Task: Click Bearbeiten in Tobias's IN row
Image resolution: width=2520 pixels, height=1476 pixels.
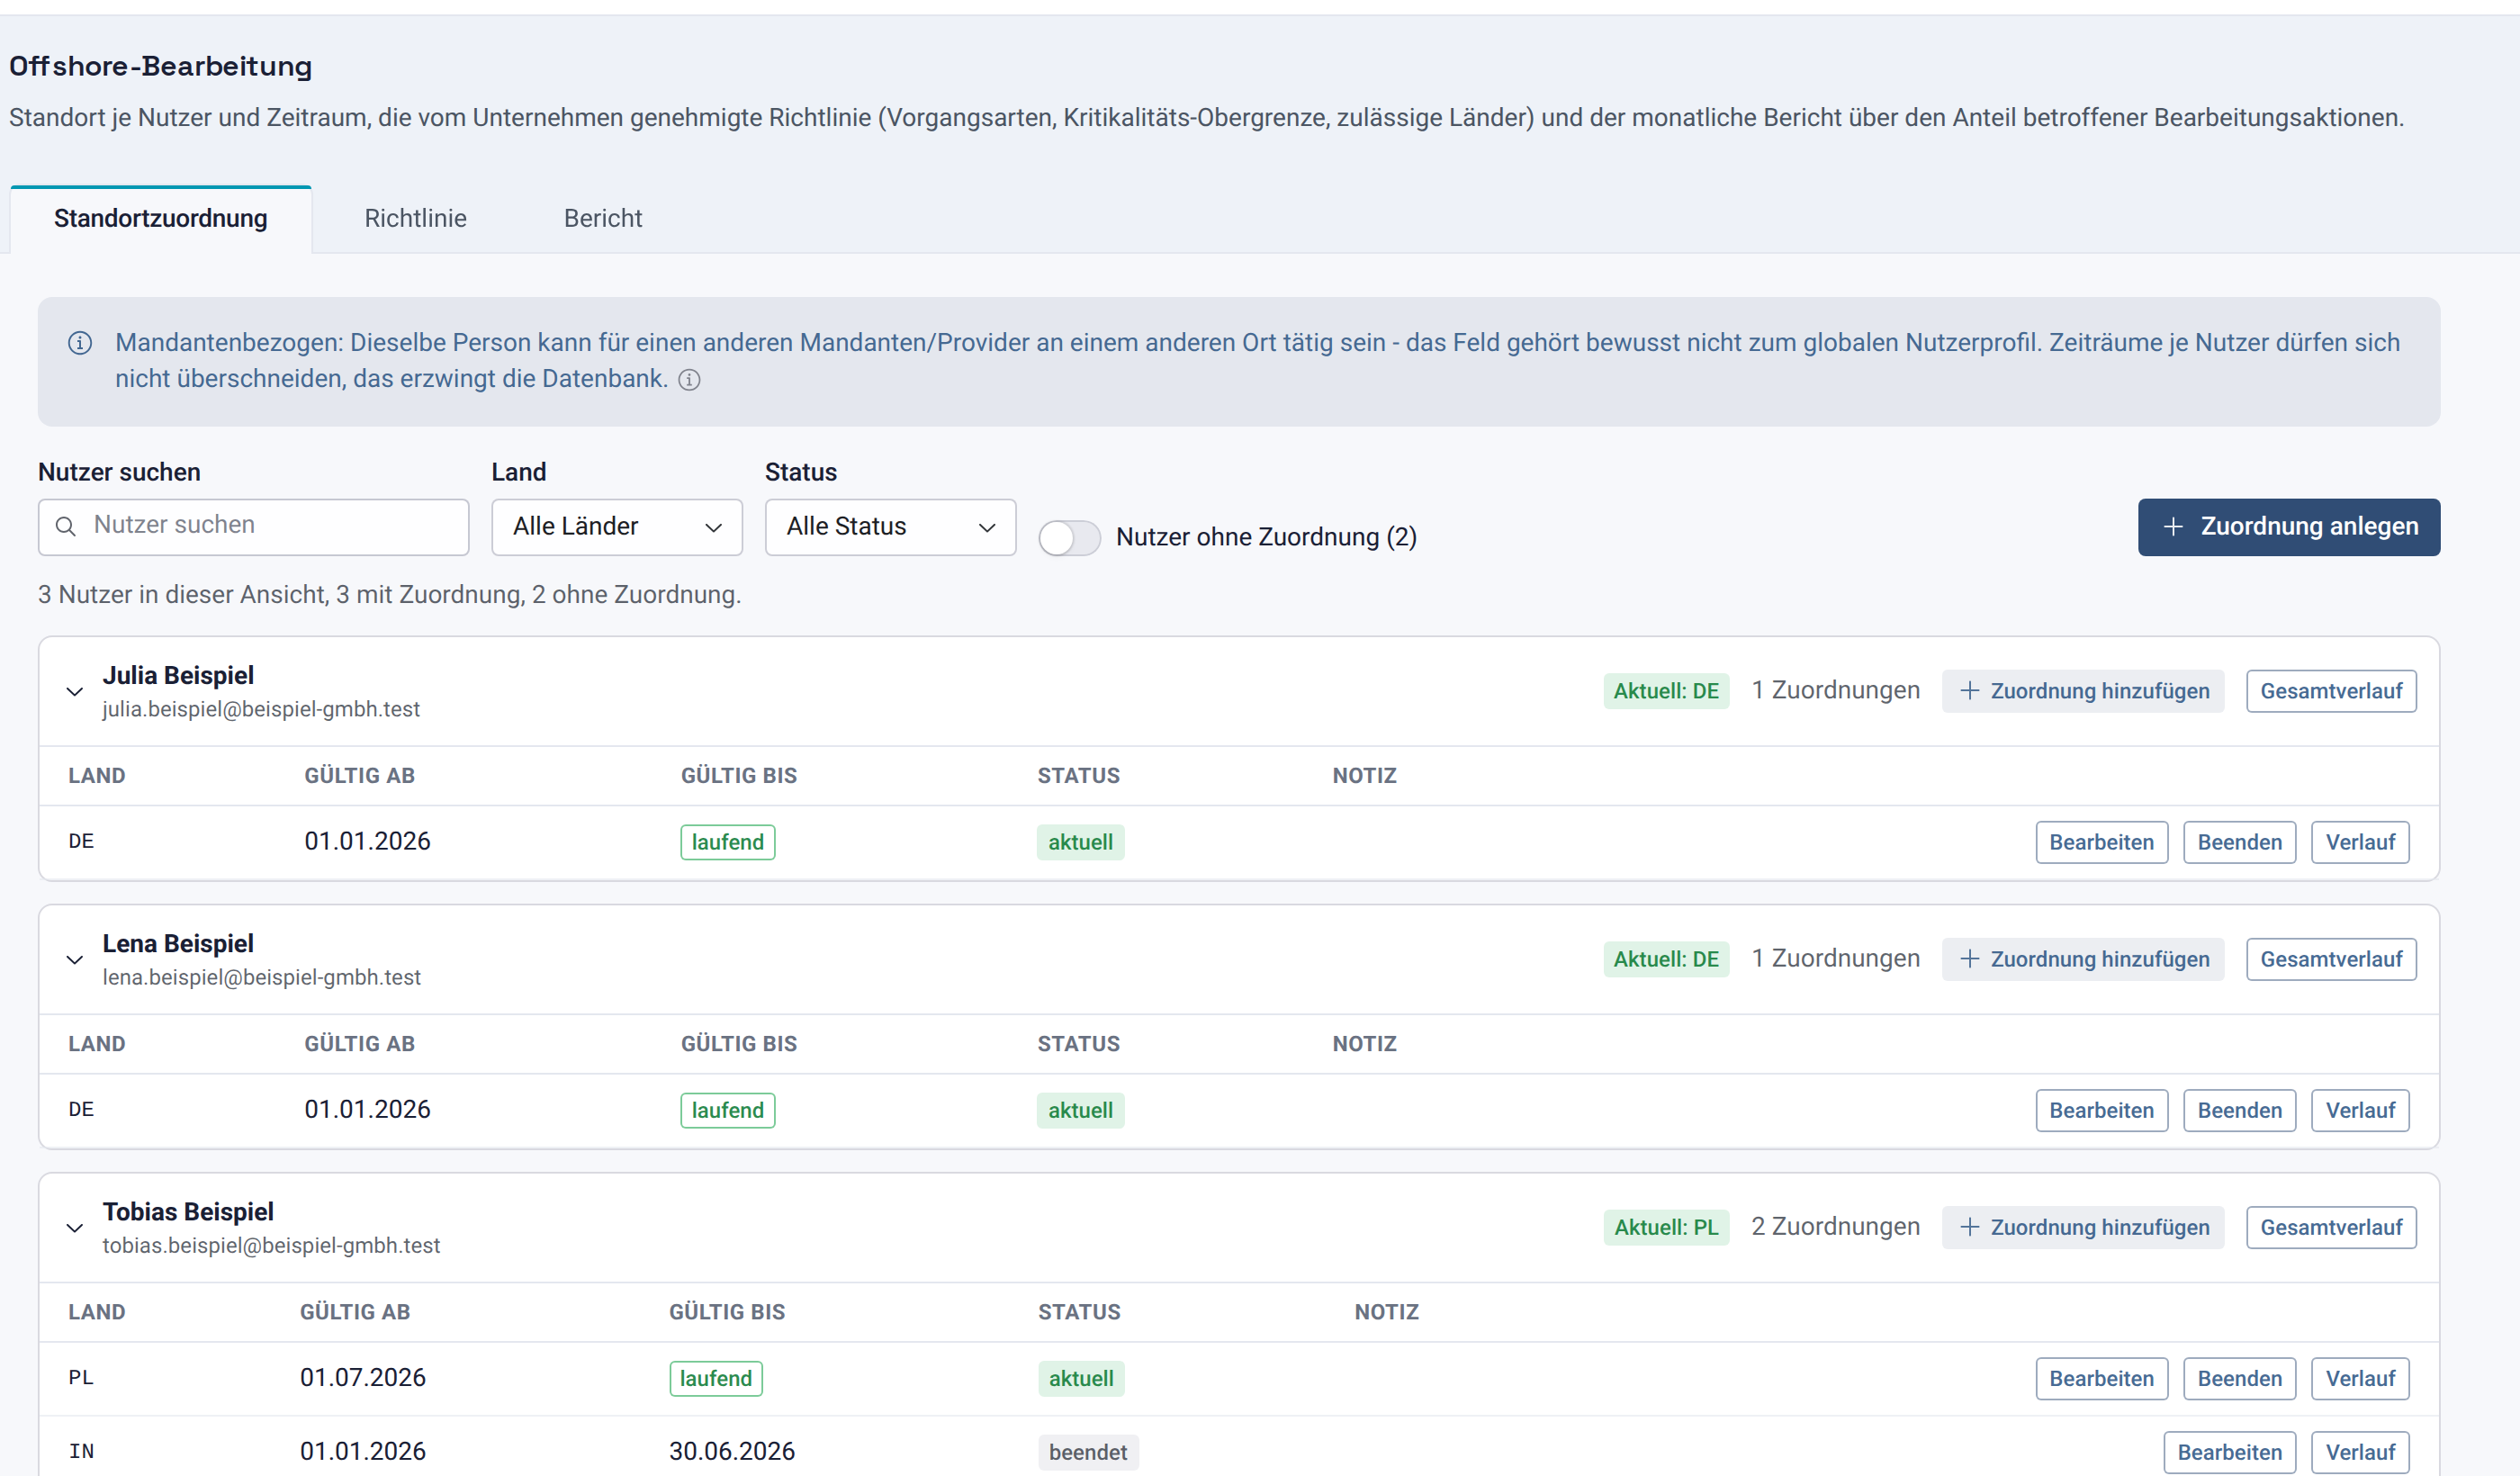Action: tap(2230, 1452)
